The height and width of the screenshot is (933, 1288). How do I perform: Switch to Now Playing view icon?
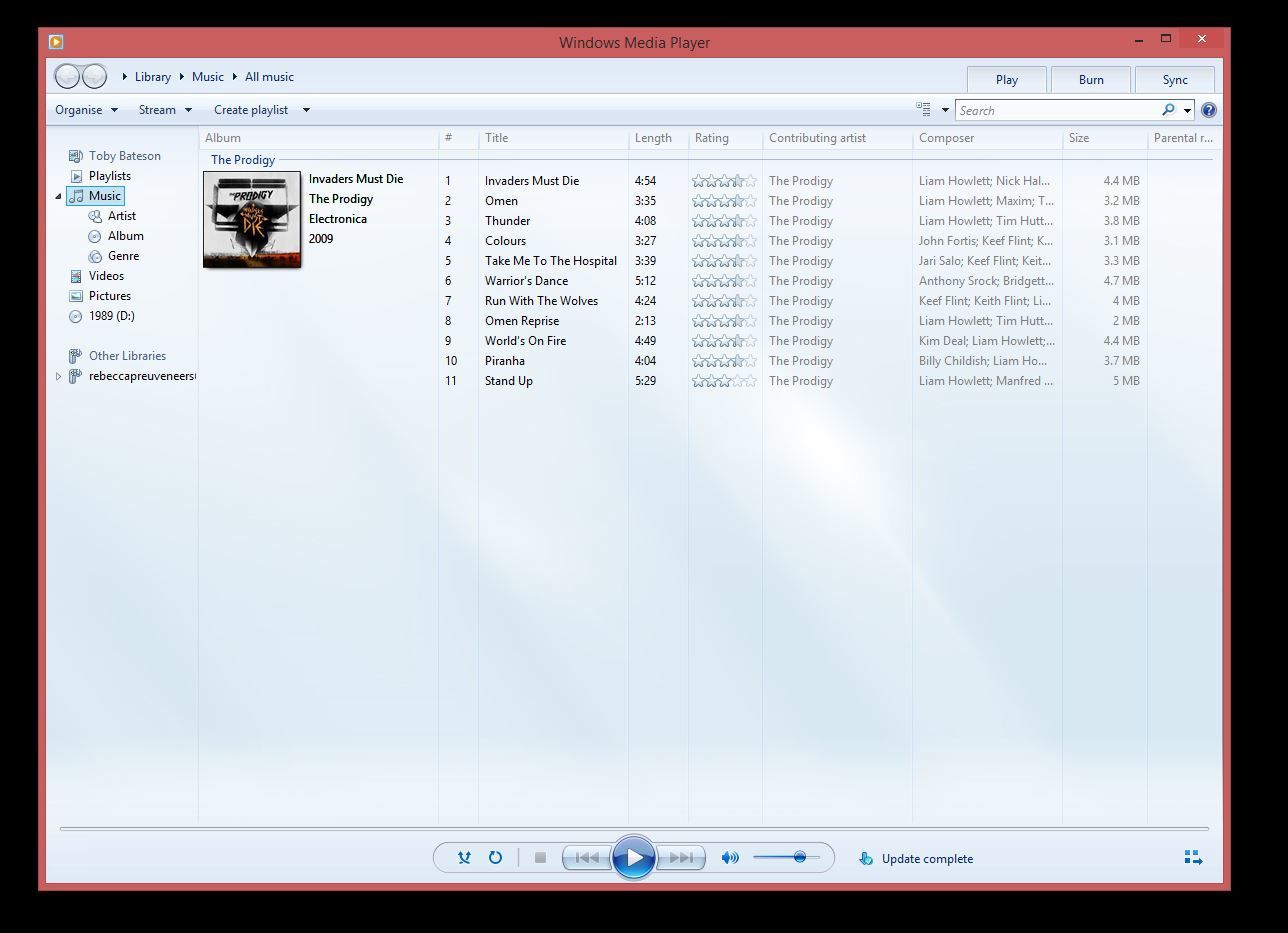tap(1192, 857)
